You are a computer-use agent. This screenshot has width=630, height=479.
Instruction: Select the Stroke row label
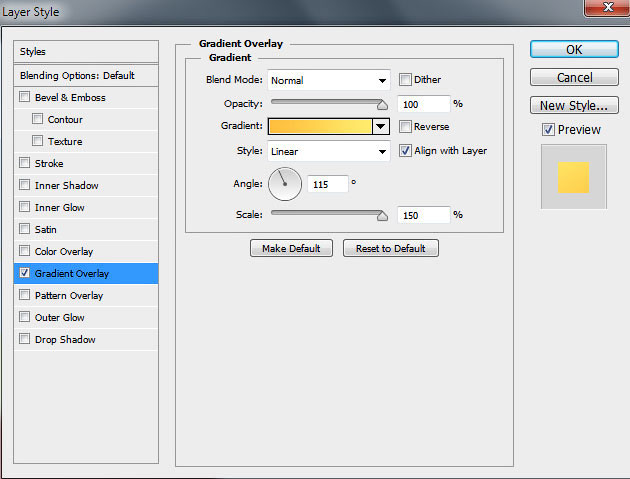pos(49,164)
